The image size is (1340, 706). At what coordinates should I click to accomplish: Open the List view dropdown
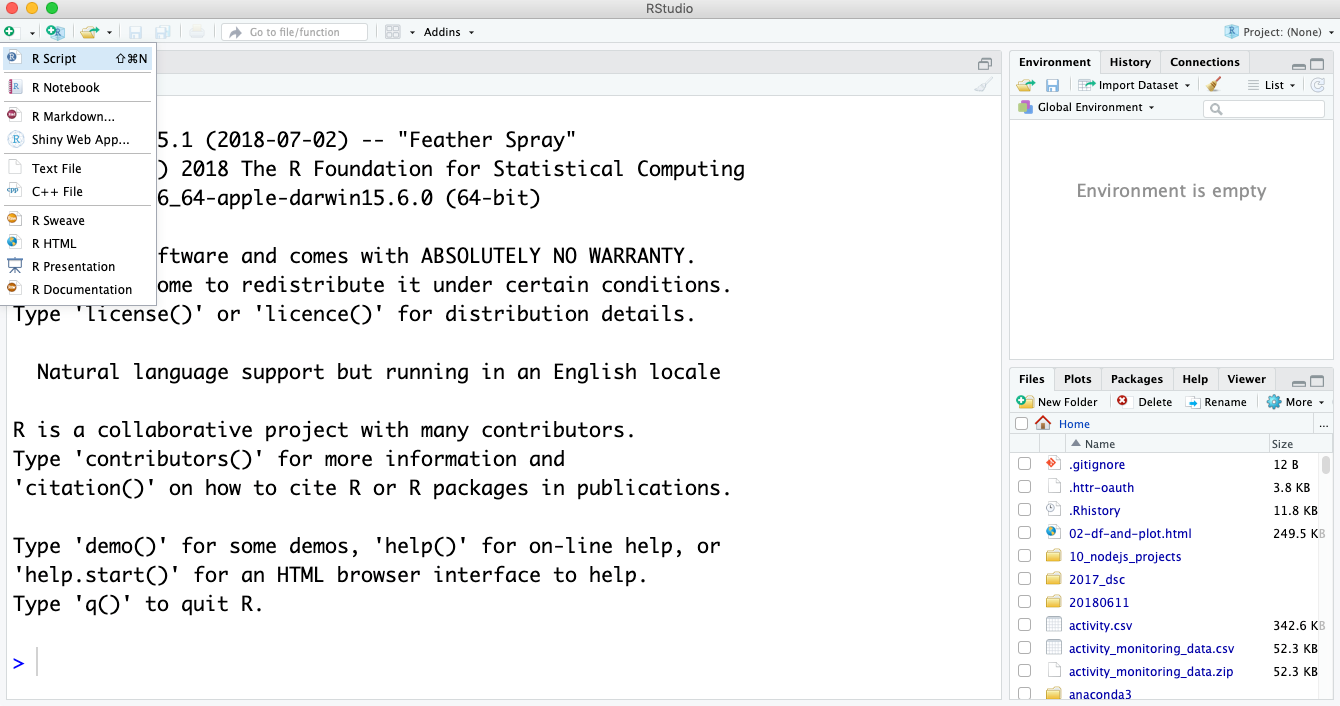(x=1272, y=85)
